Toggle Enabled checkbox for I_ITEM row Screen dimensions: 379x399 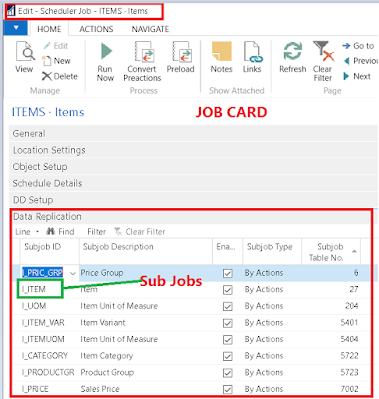228,290
